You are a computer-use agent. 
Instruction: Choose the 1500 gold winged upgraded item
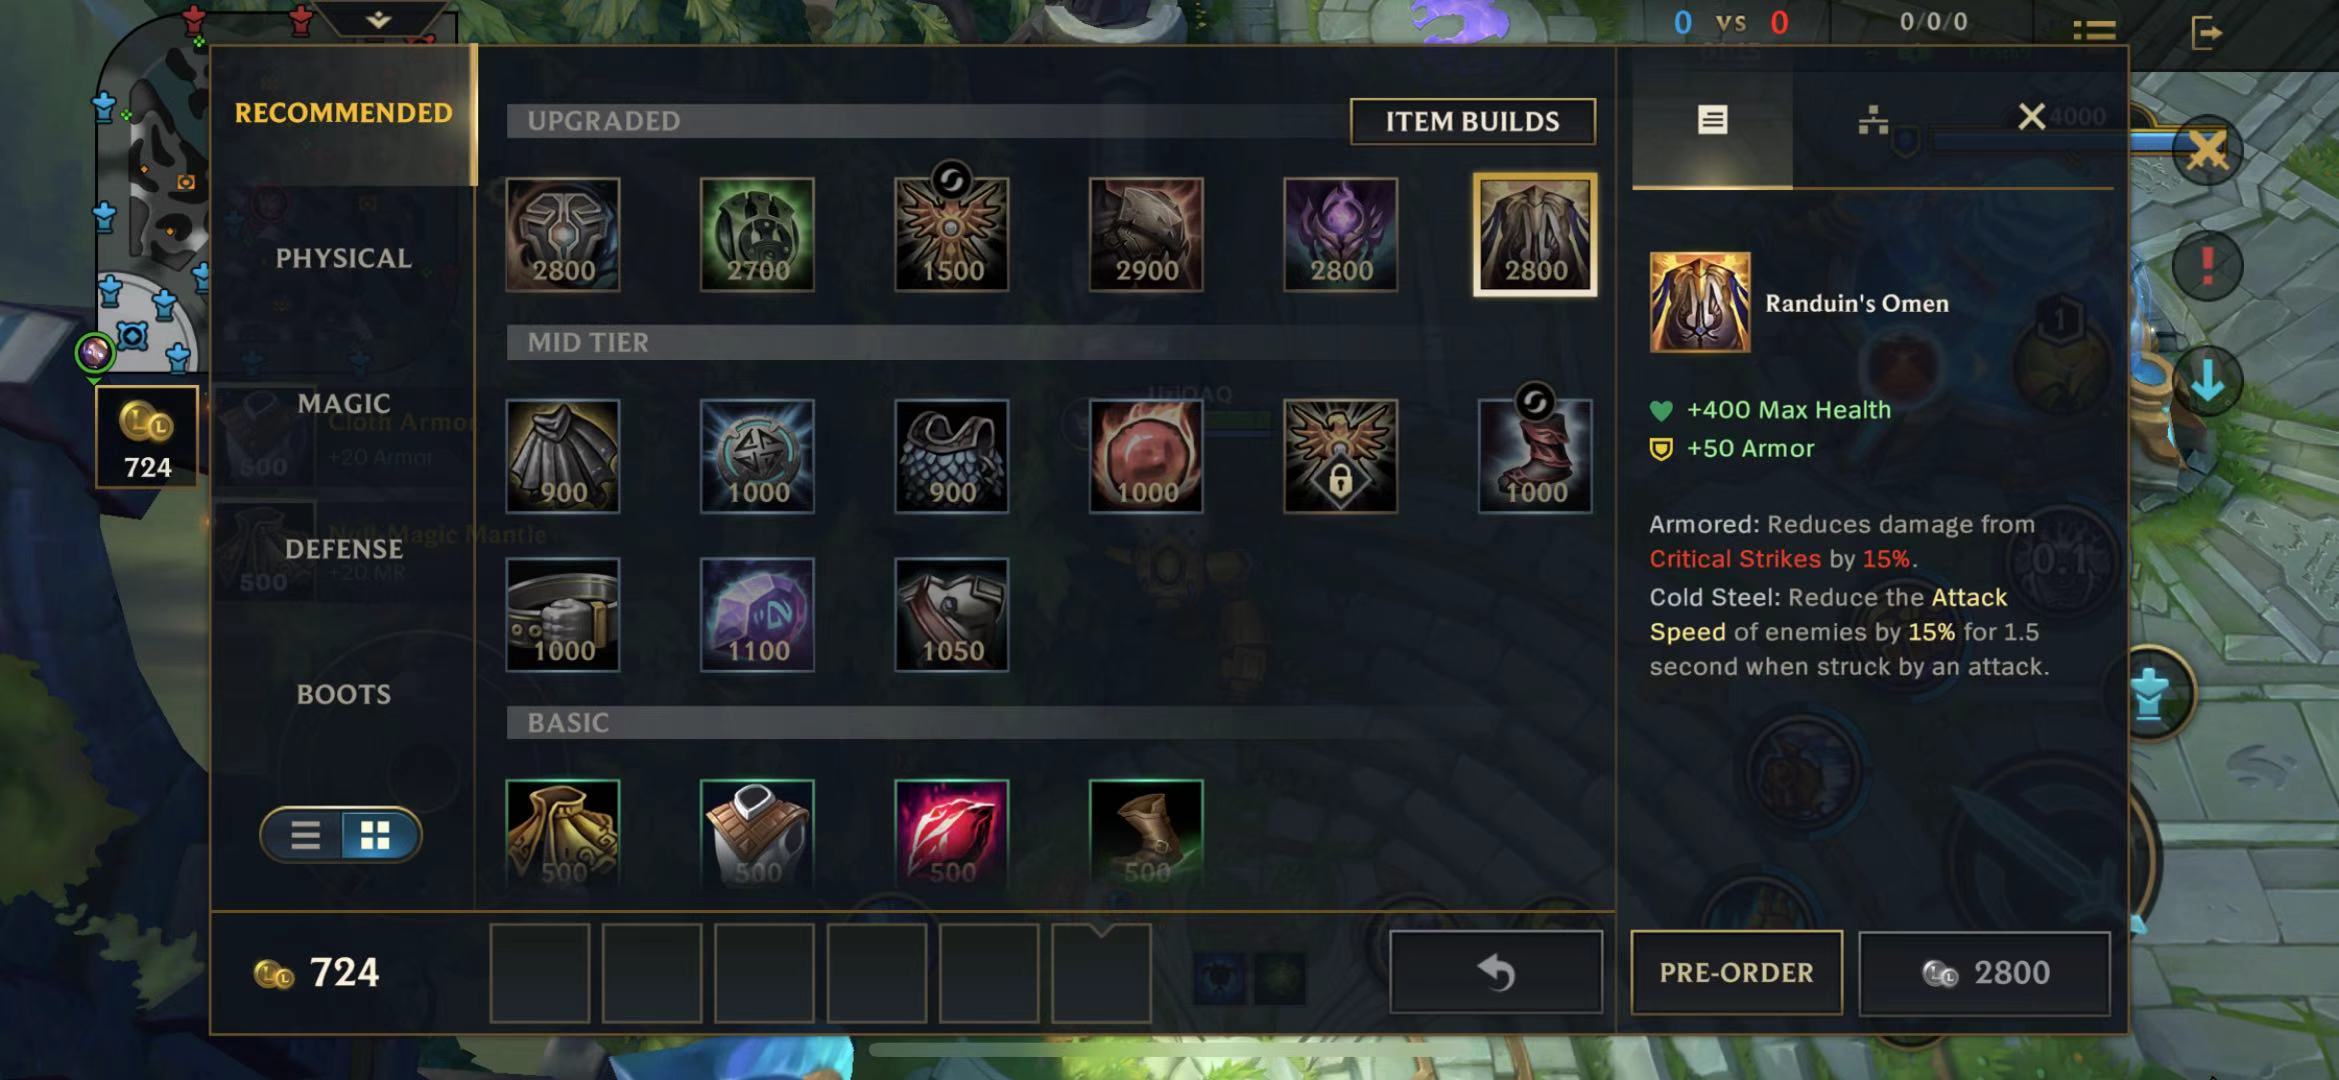pyautogui.click(x=951, y=235)
